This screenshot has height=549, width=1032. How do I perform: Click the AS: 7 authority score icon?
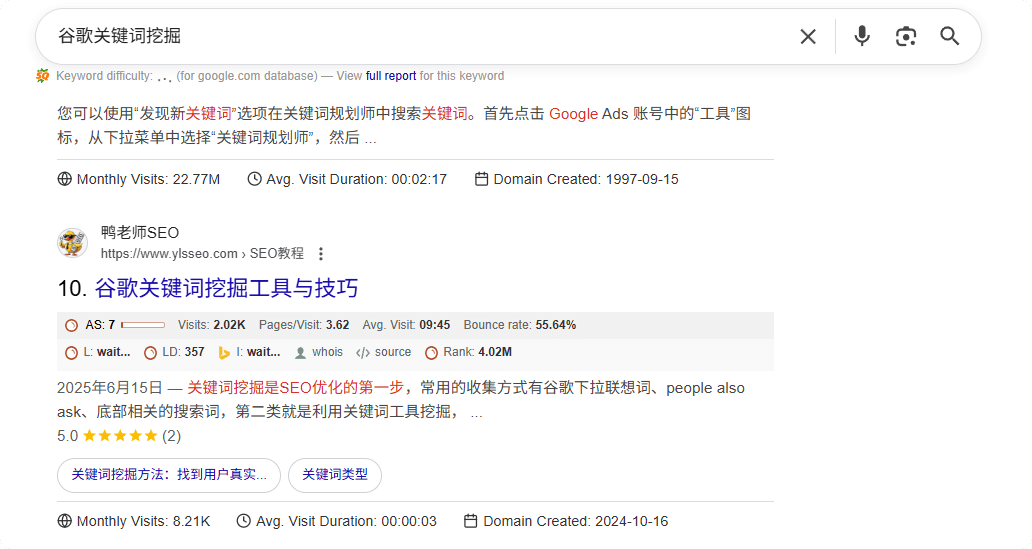[x=71, y=325]
